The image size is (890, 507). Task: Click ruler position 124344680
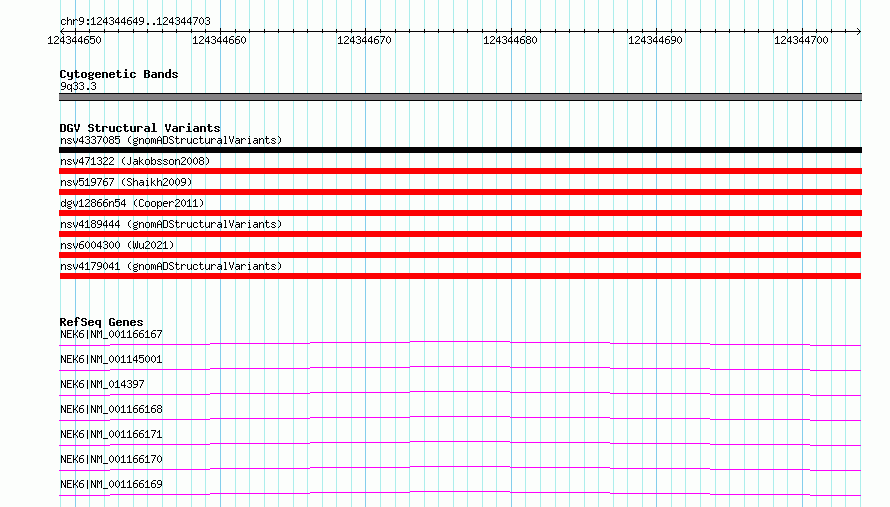pyautogui.click(x=510, y=40)
